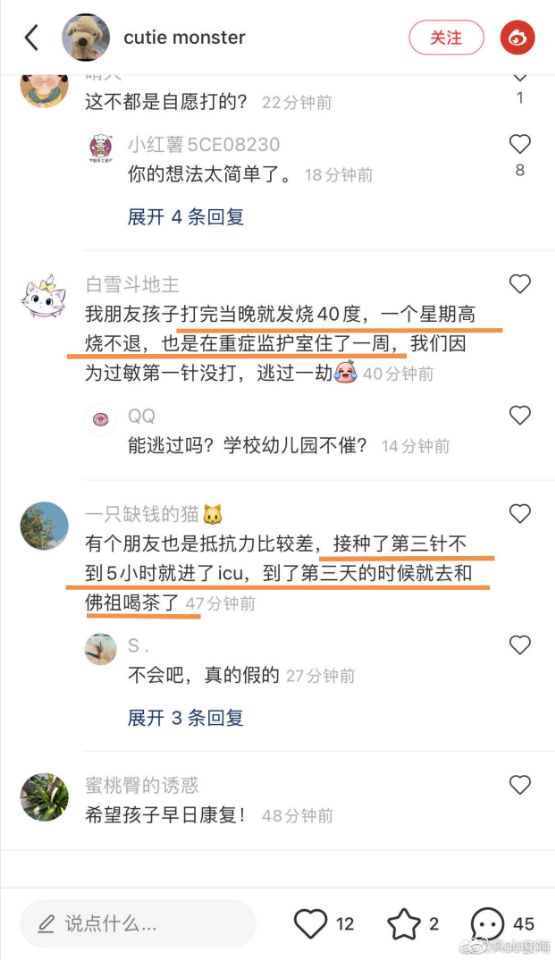The width and height of the screenshot is (555, 960).
Task: Tap the 说点什么 comment input field
Action: coord(138,923)
